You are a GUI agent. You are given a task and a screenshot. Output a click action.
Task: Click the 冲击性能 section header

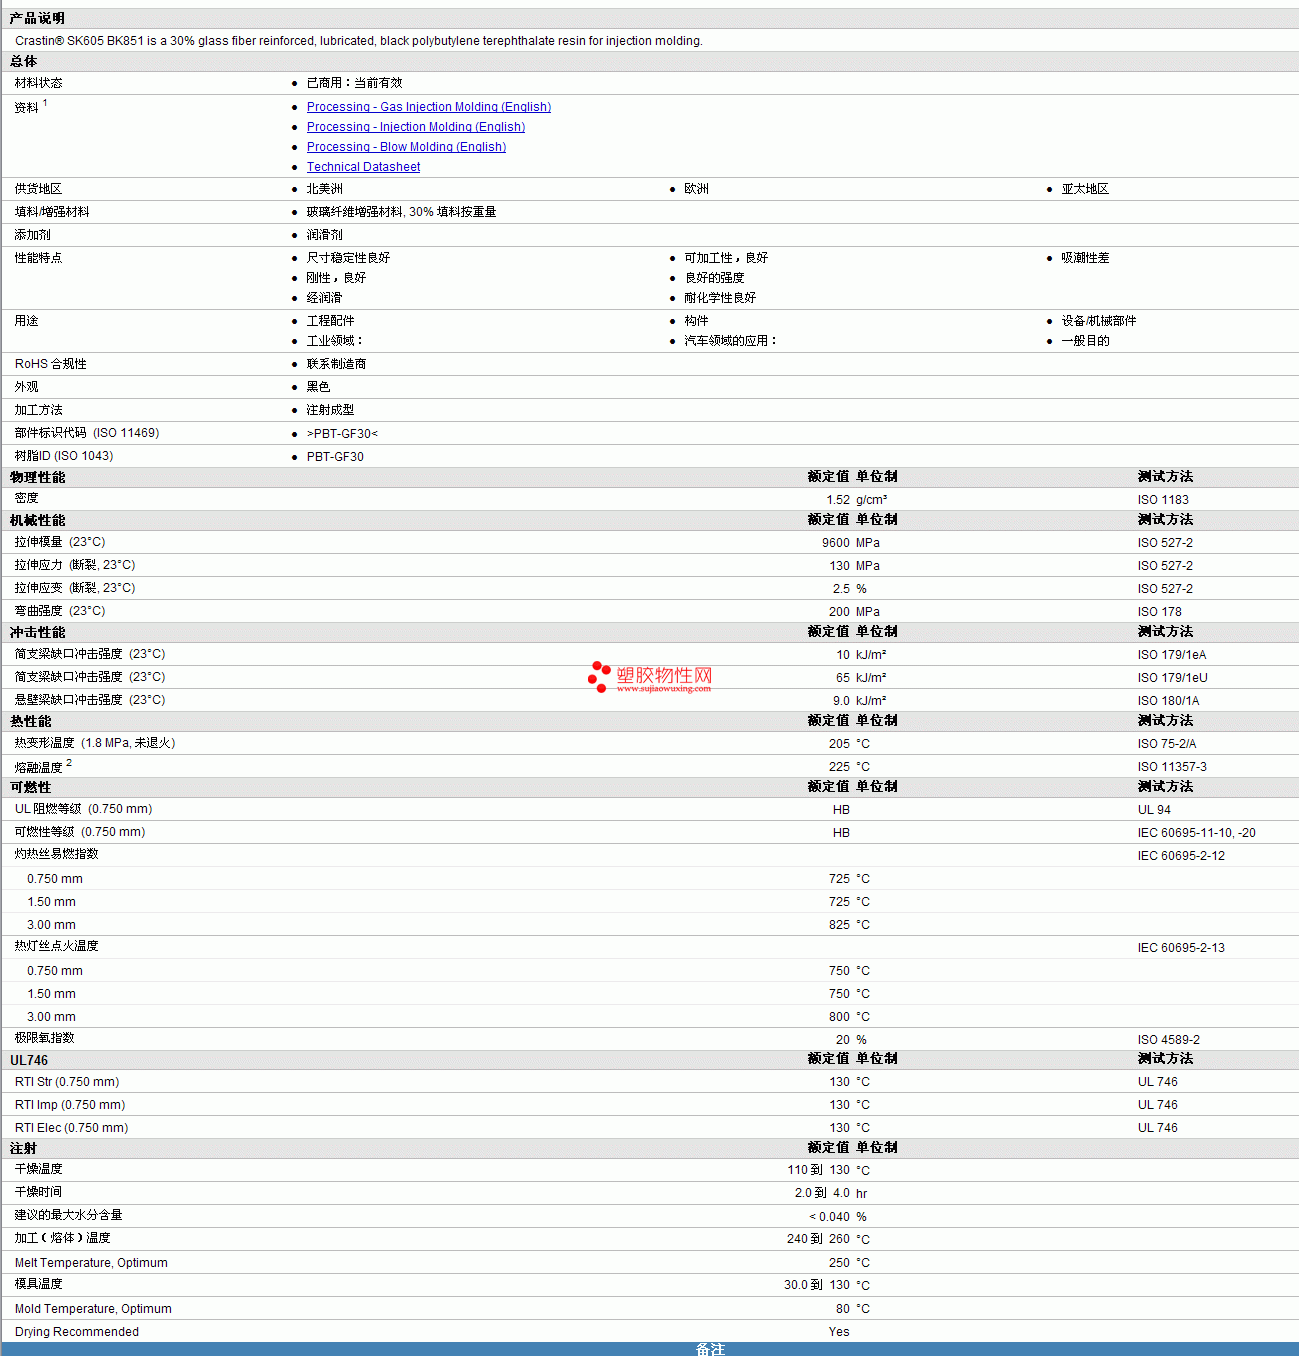[x=37, y=632]
